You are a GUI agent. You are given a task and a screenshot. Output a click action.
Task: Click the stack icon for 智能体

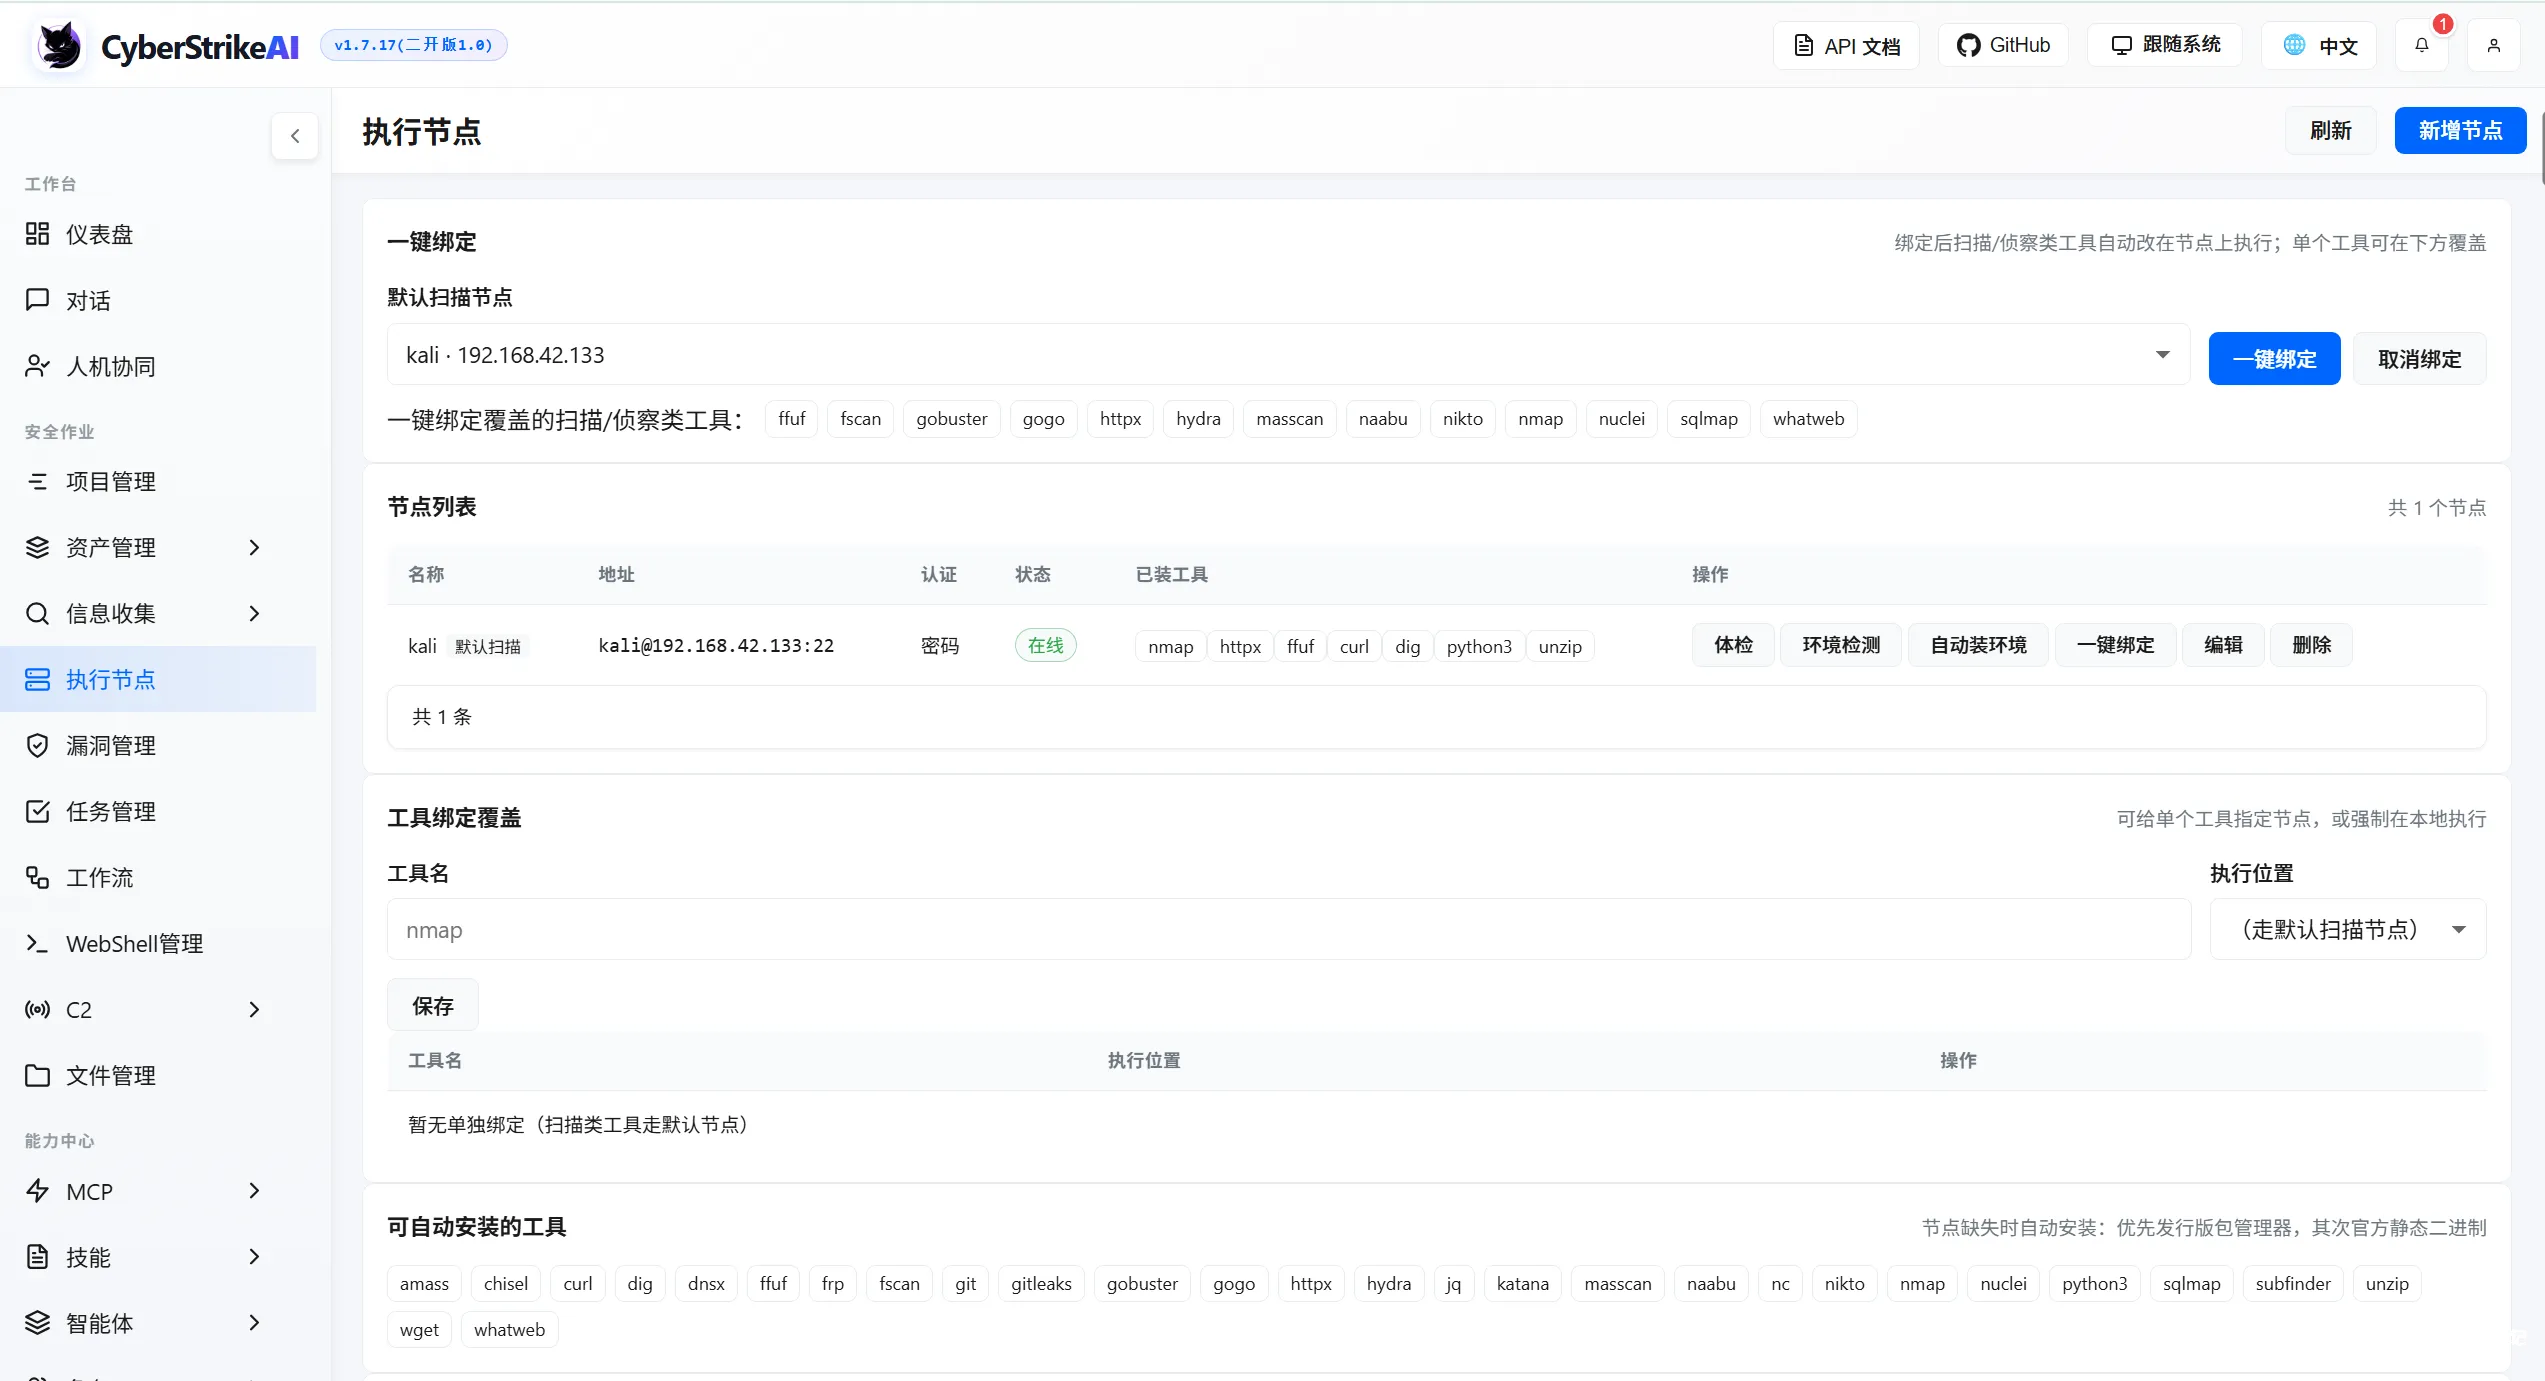click(37, 1323)
